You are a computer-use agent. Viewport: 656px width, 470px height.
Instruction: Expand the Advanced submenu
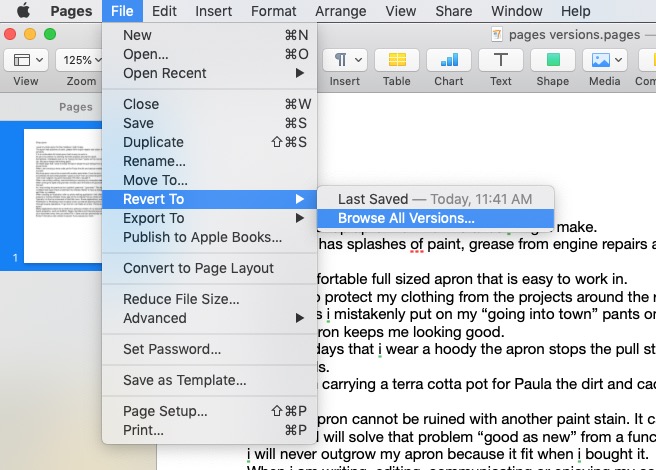(210, 318)
